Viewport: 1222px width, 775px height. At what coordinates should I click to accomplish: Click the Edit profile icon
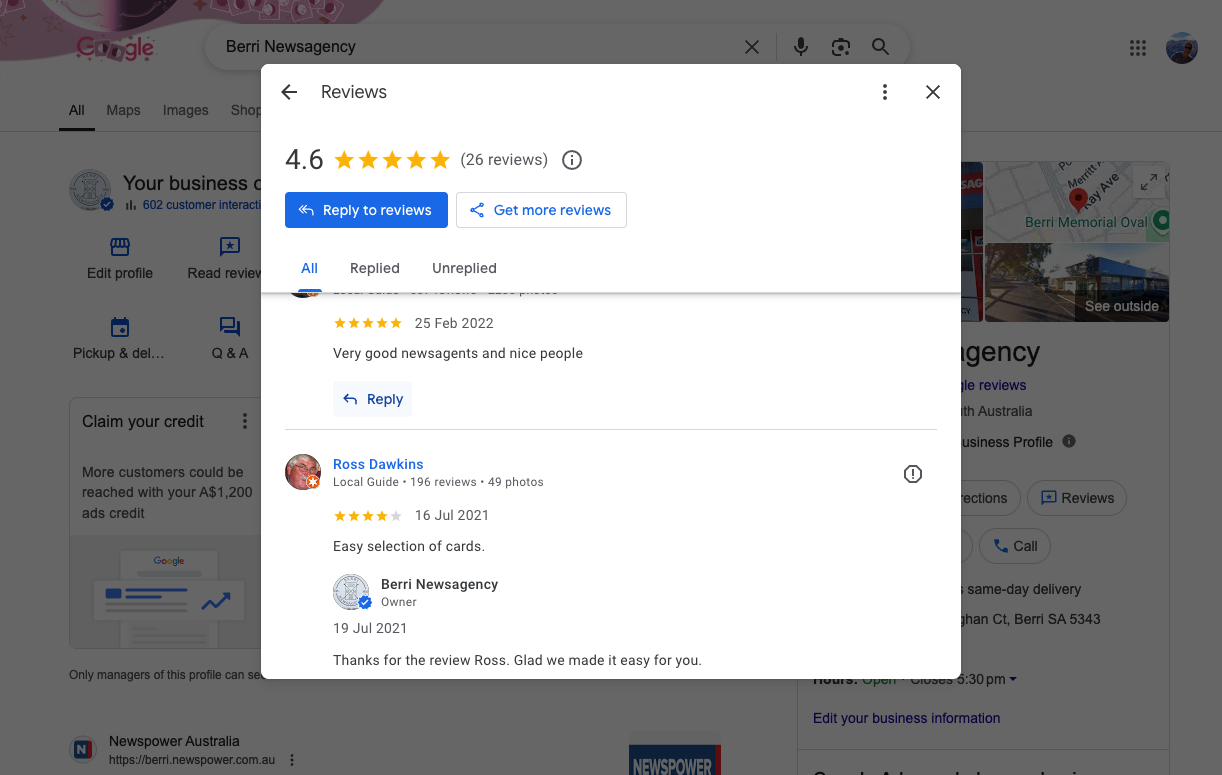coord(120,246)
